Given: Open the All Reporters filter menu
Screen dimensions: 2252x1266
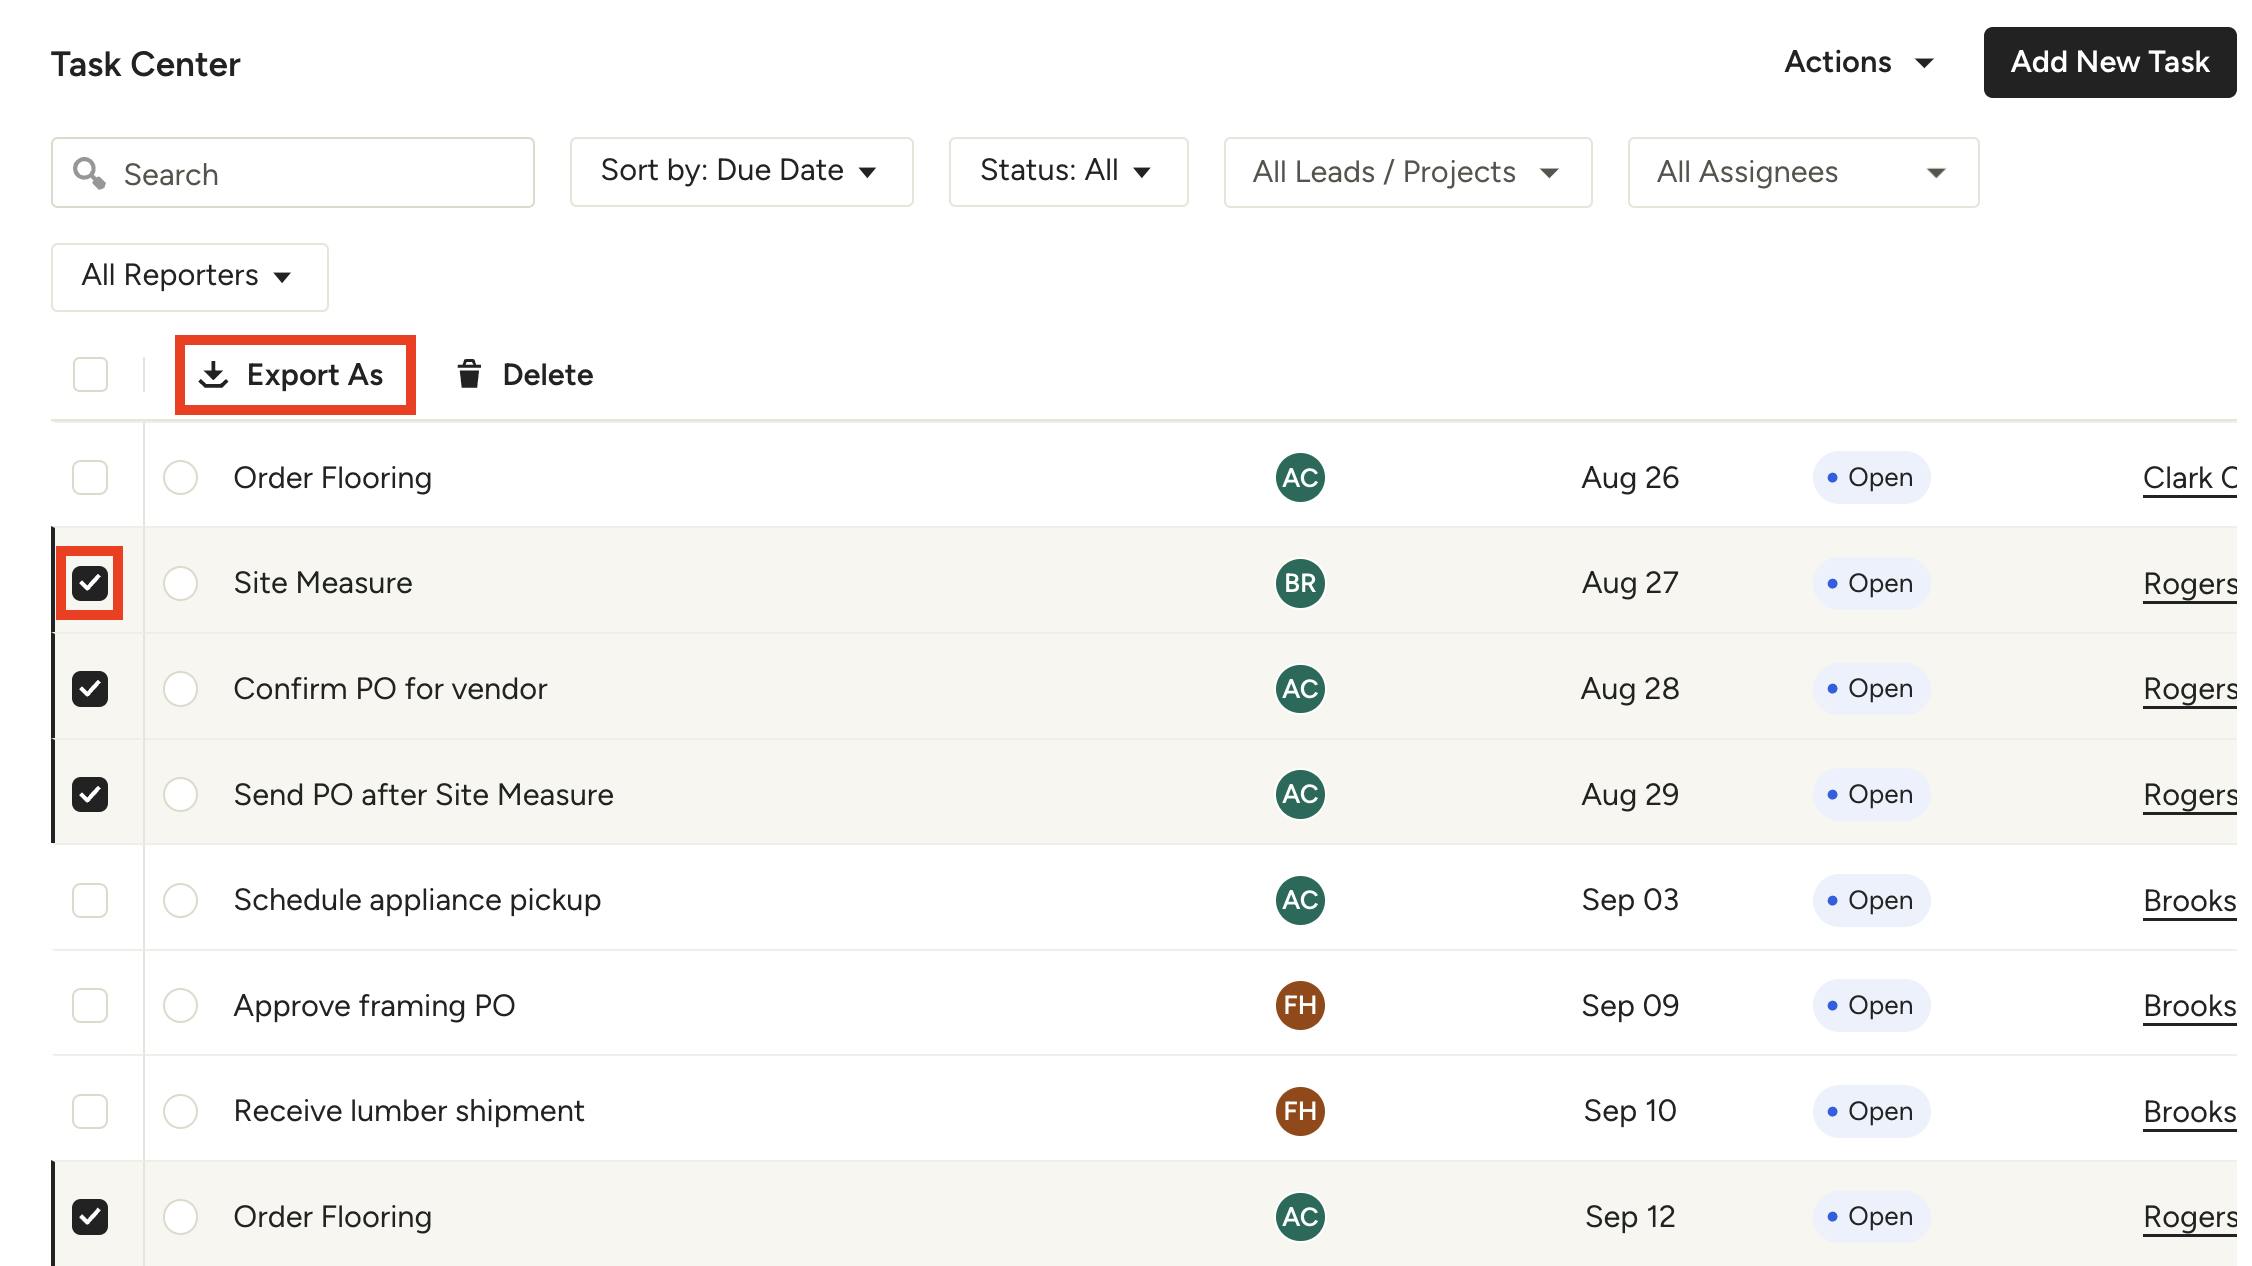Looking at the screenshot, I should click(x=188, y=276).
